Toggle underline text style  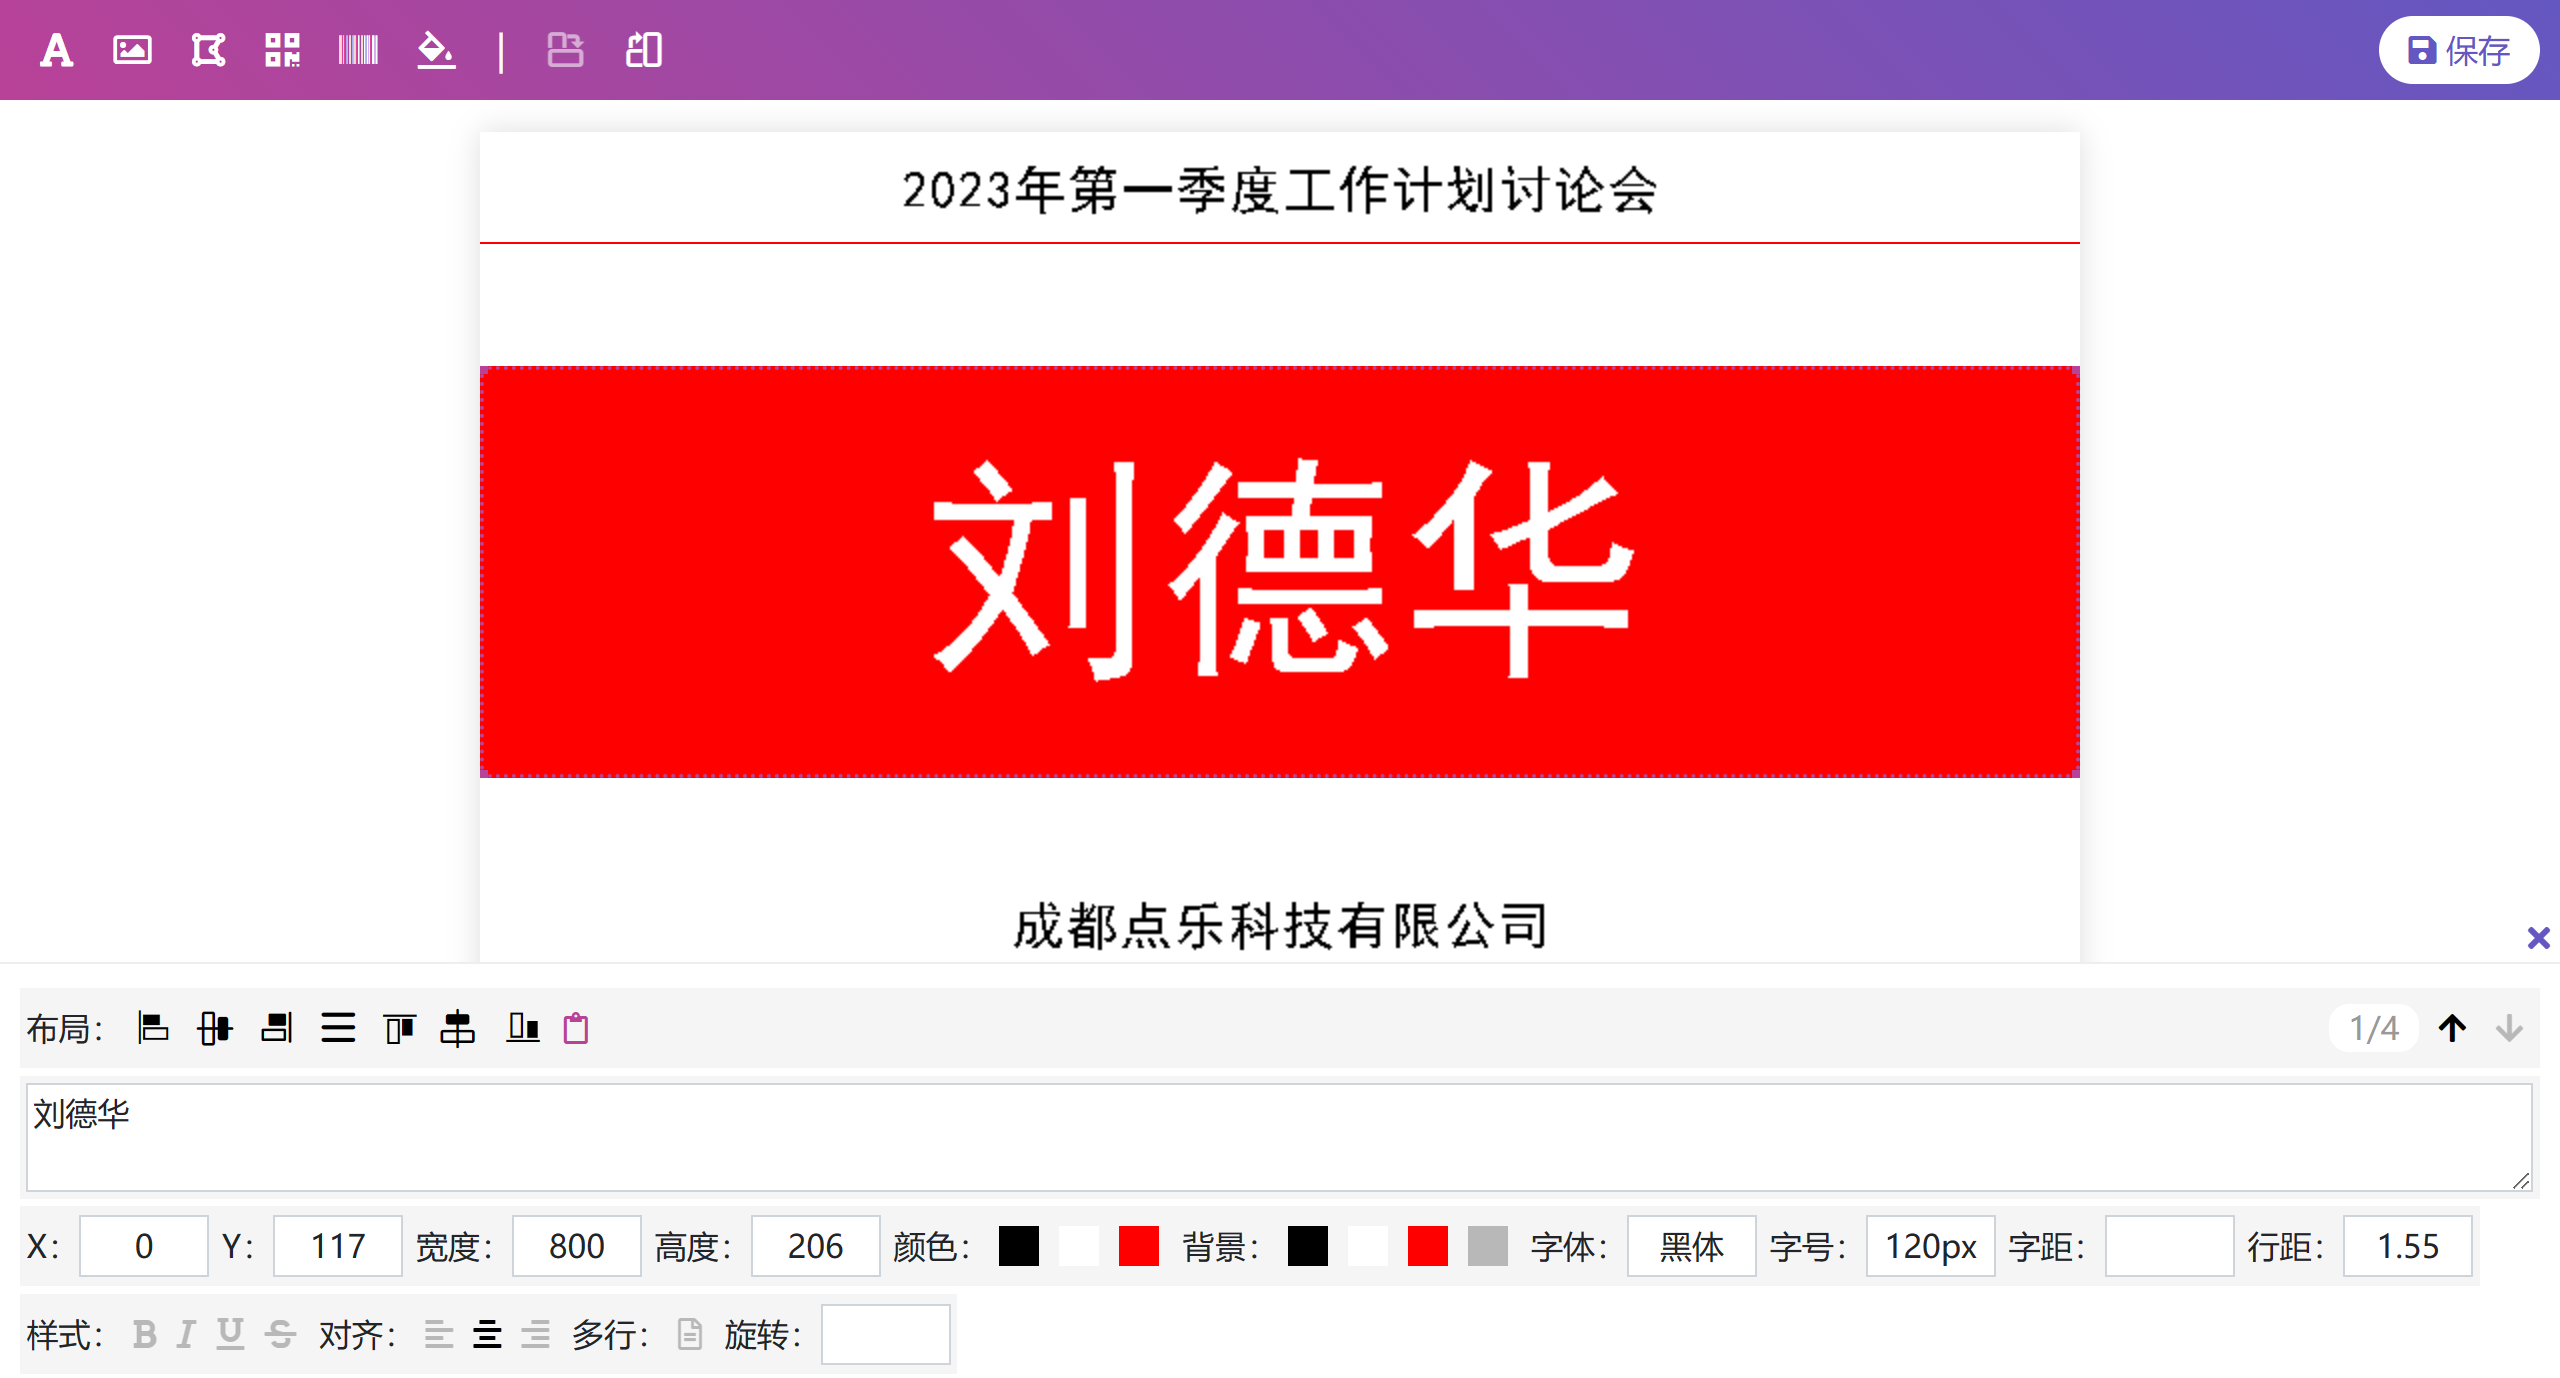pos(230,1334)
